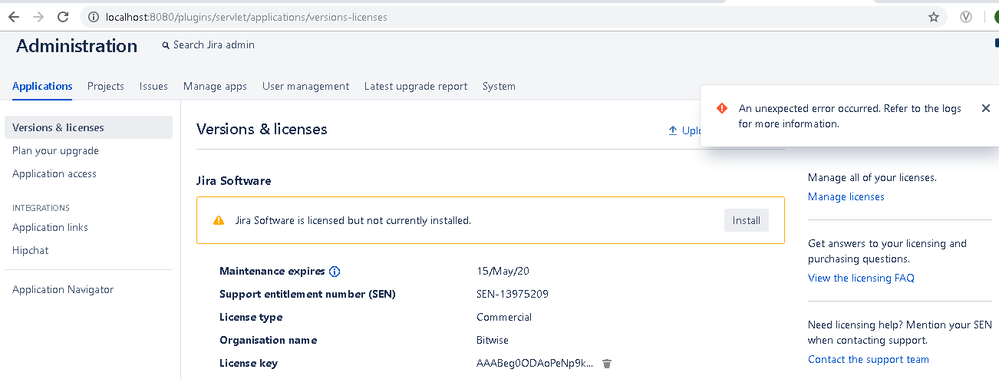
Task: Open the System tab
Action: tap(499, 86)
